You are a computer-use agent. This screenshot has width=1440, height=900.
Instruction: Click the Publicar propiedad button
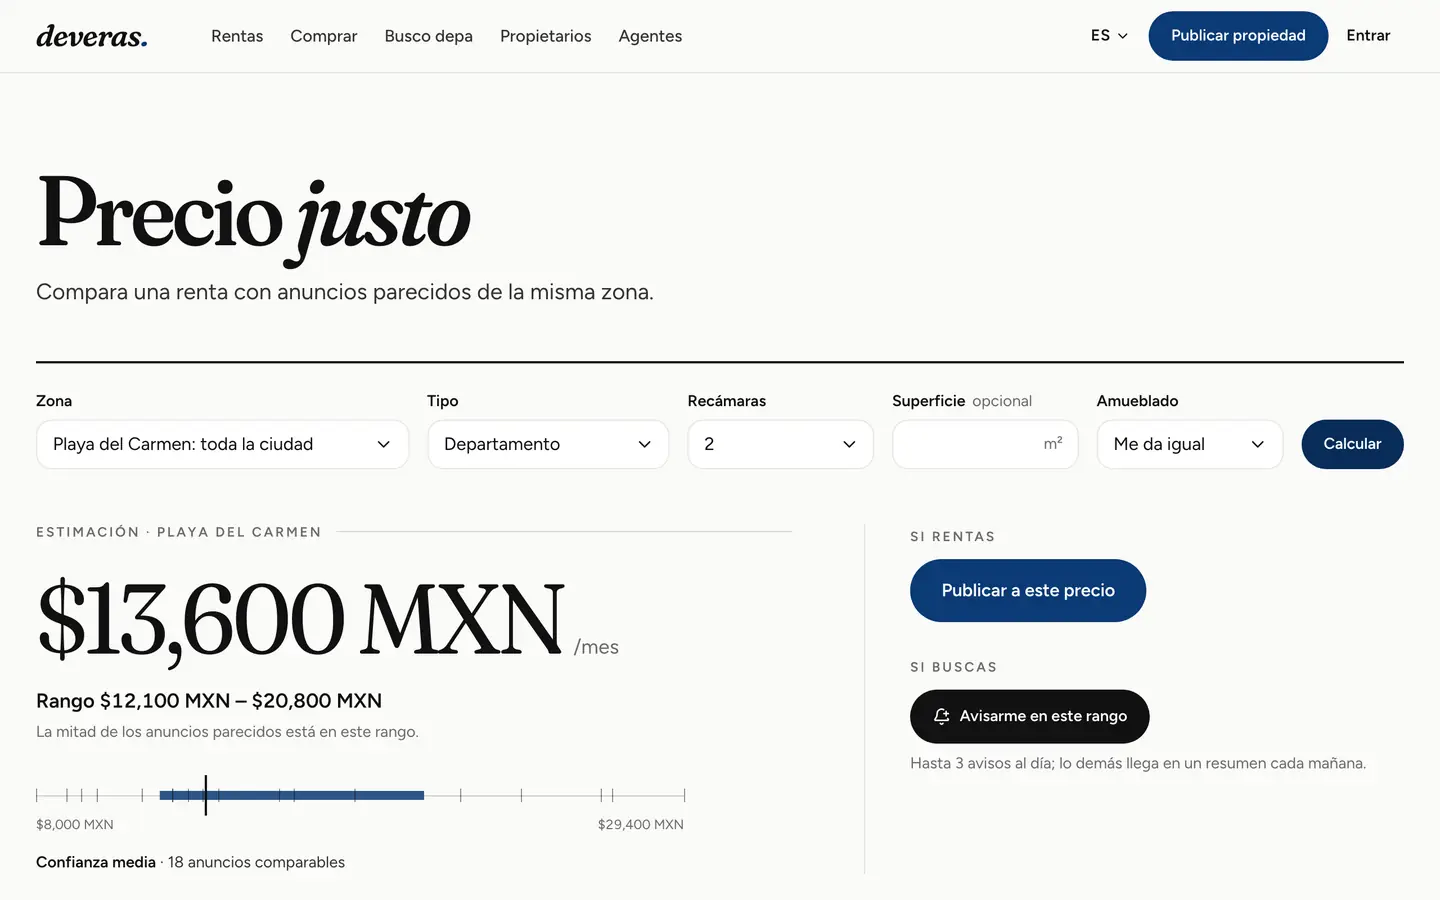pos(1238,36)
